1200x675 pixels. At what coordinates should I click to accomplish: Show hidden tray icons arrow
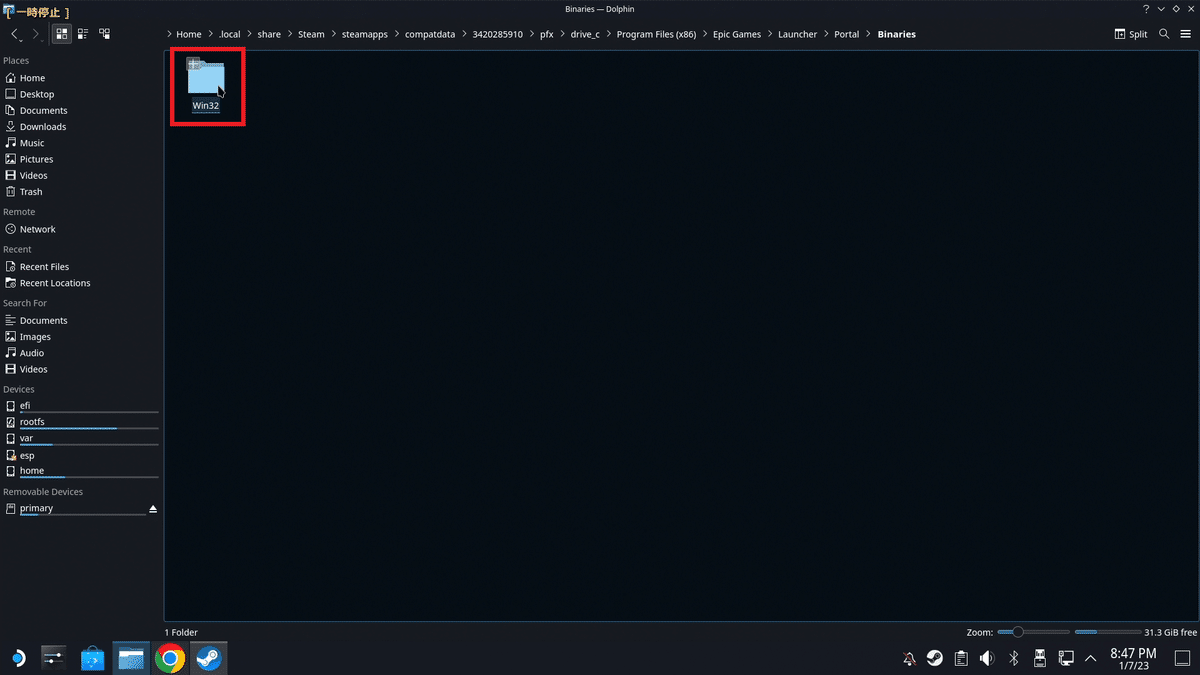point(1090,658)
